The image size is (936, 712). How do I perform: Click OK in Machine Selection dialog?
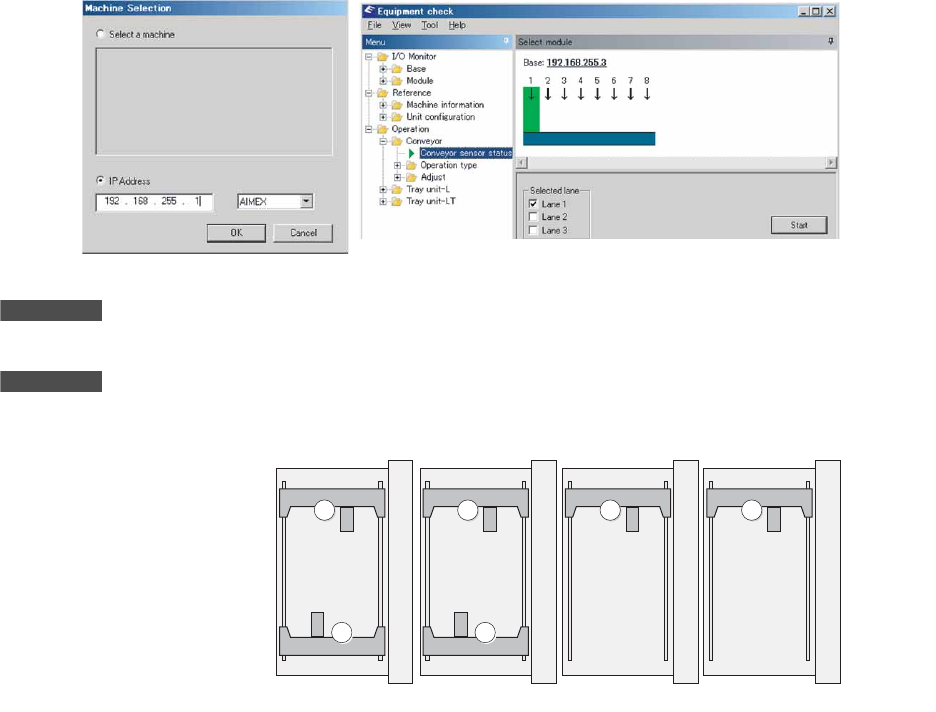click(x=236, y=233)
